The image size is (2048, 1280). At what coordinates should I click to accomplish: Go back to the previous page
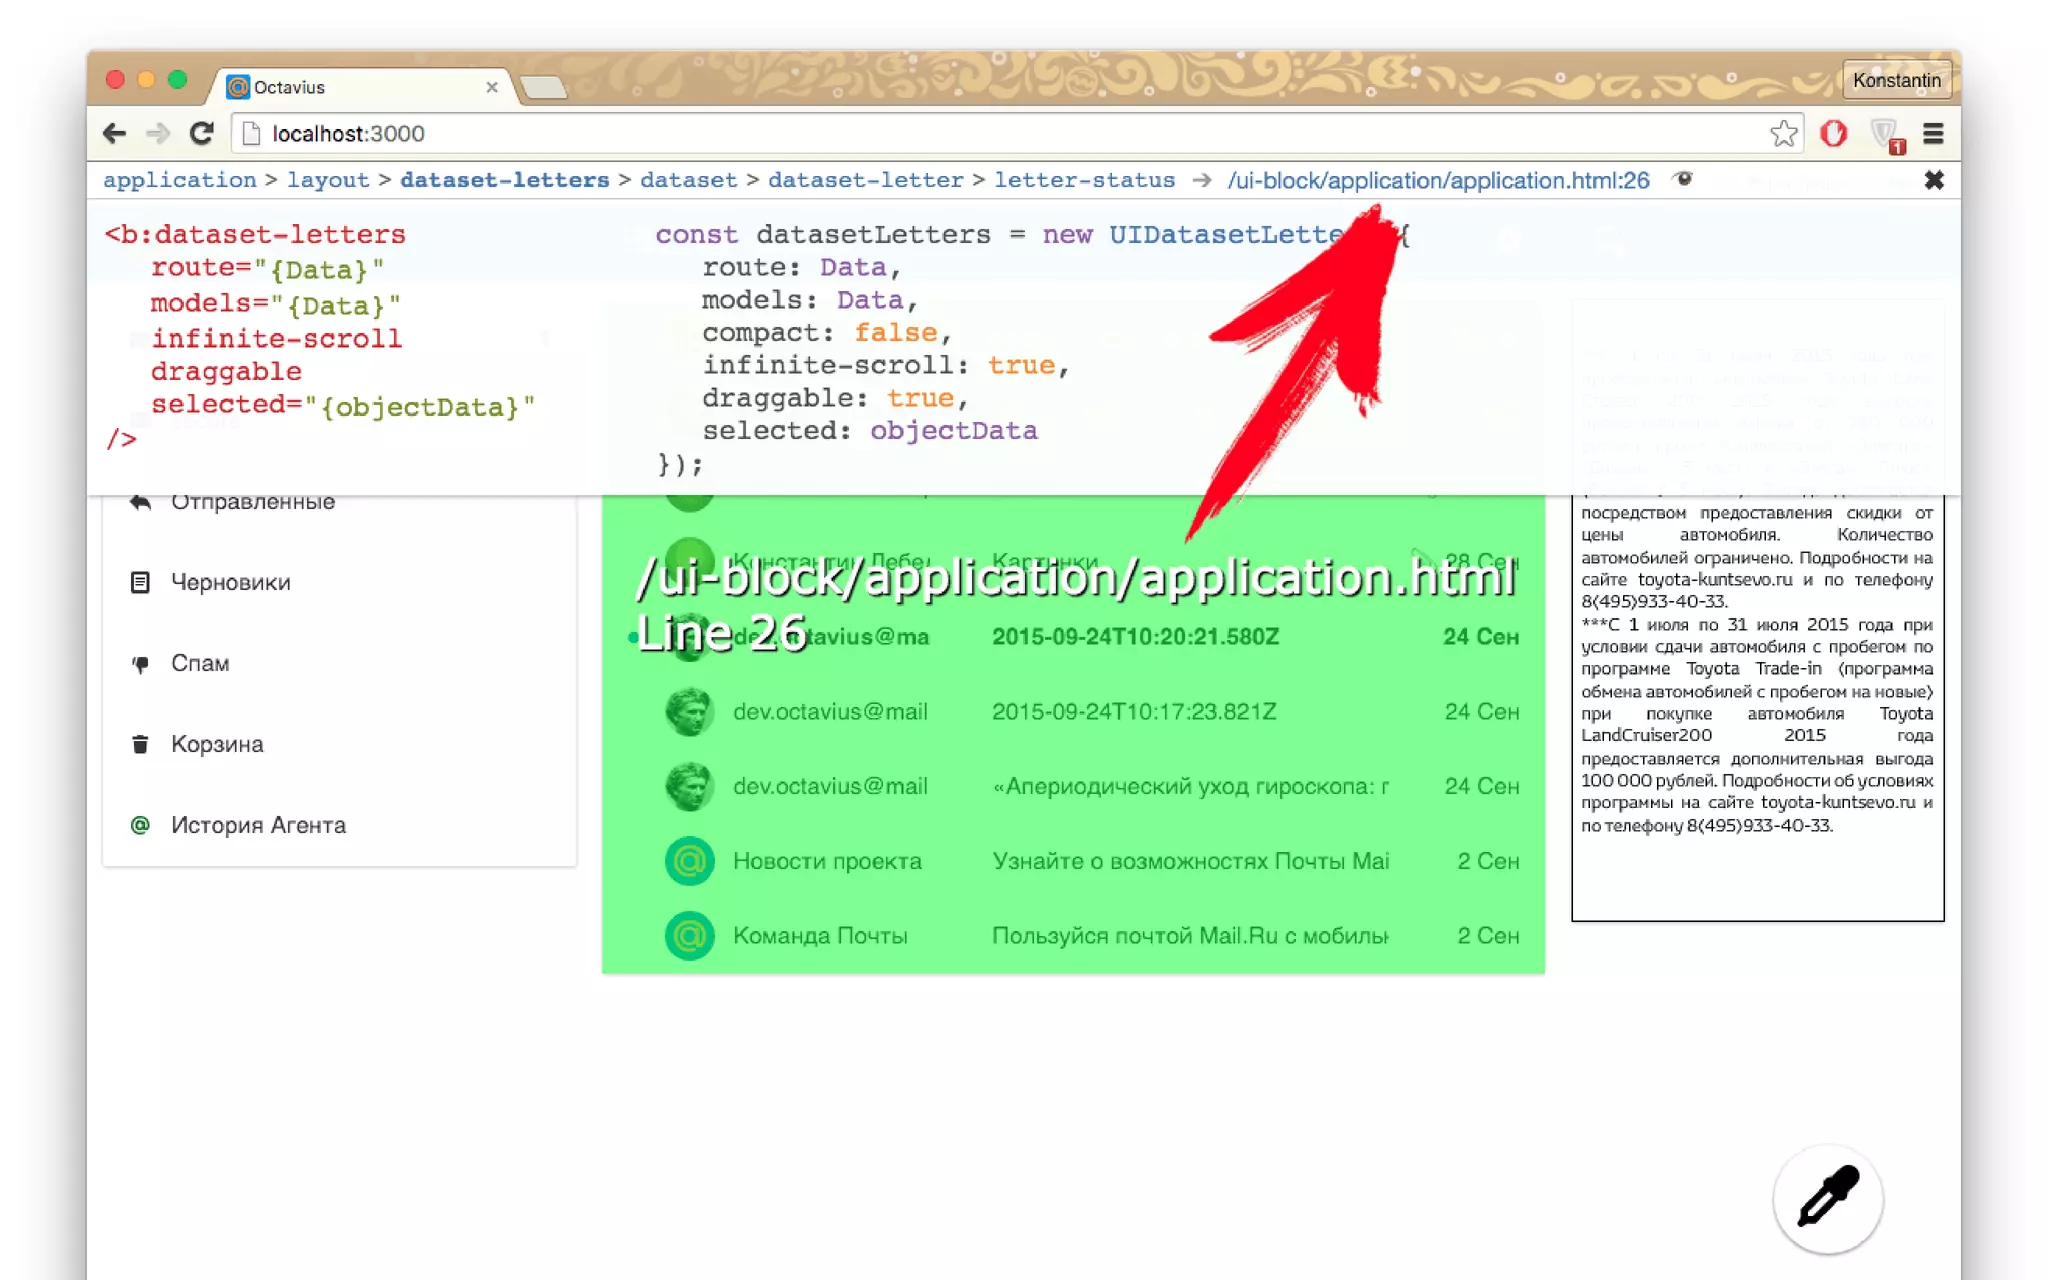[114, 133]
